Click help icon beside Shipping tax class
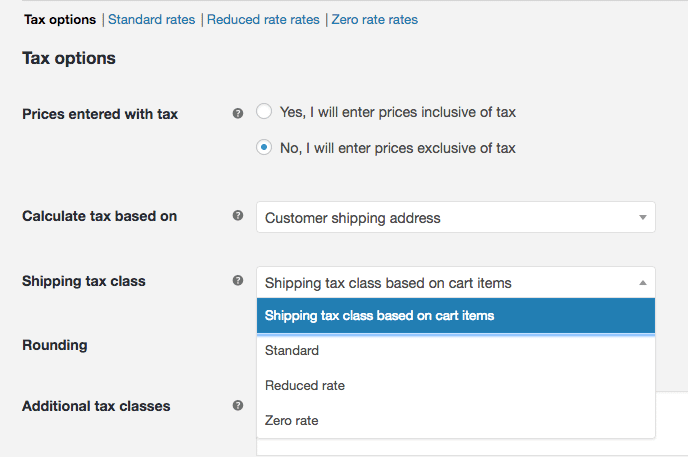The width and height of the screenshot is (688, 457). tap(238, 280)
